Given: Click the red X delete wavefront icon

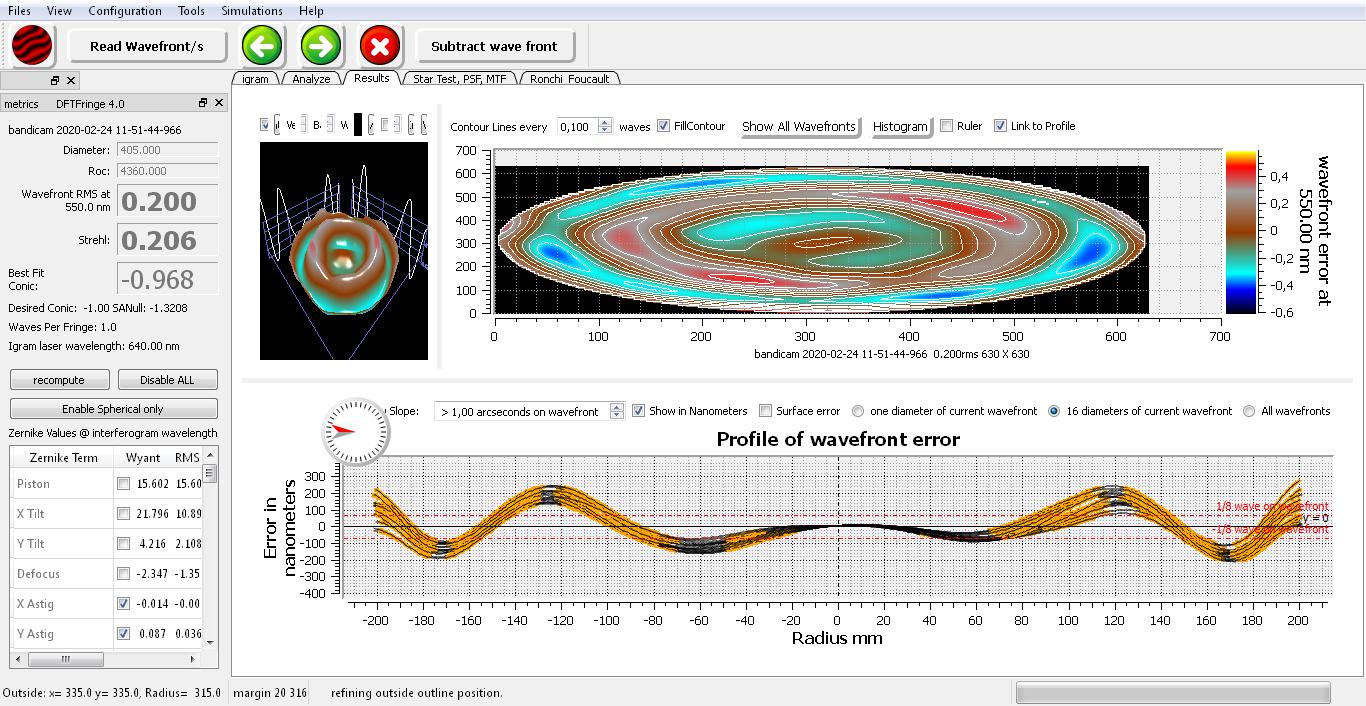Looking at the screenshot, I should click(x=380, y=46).
